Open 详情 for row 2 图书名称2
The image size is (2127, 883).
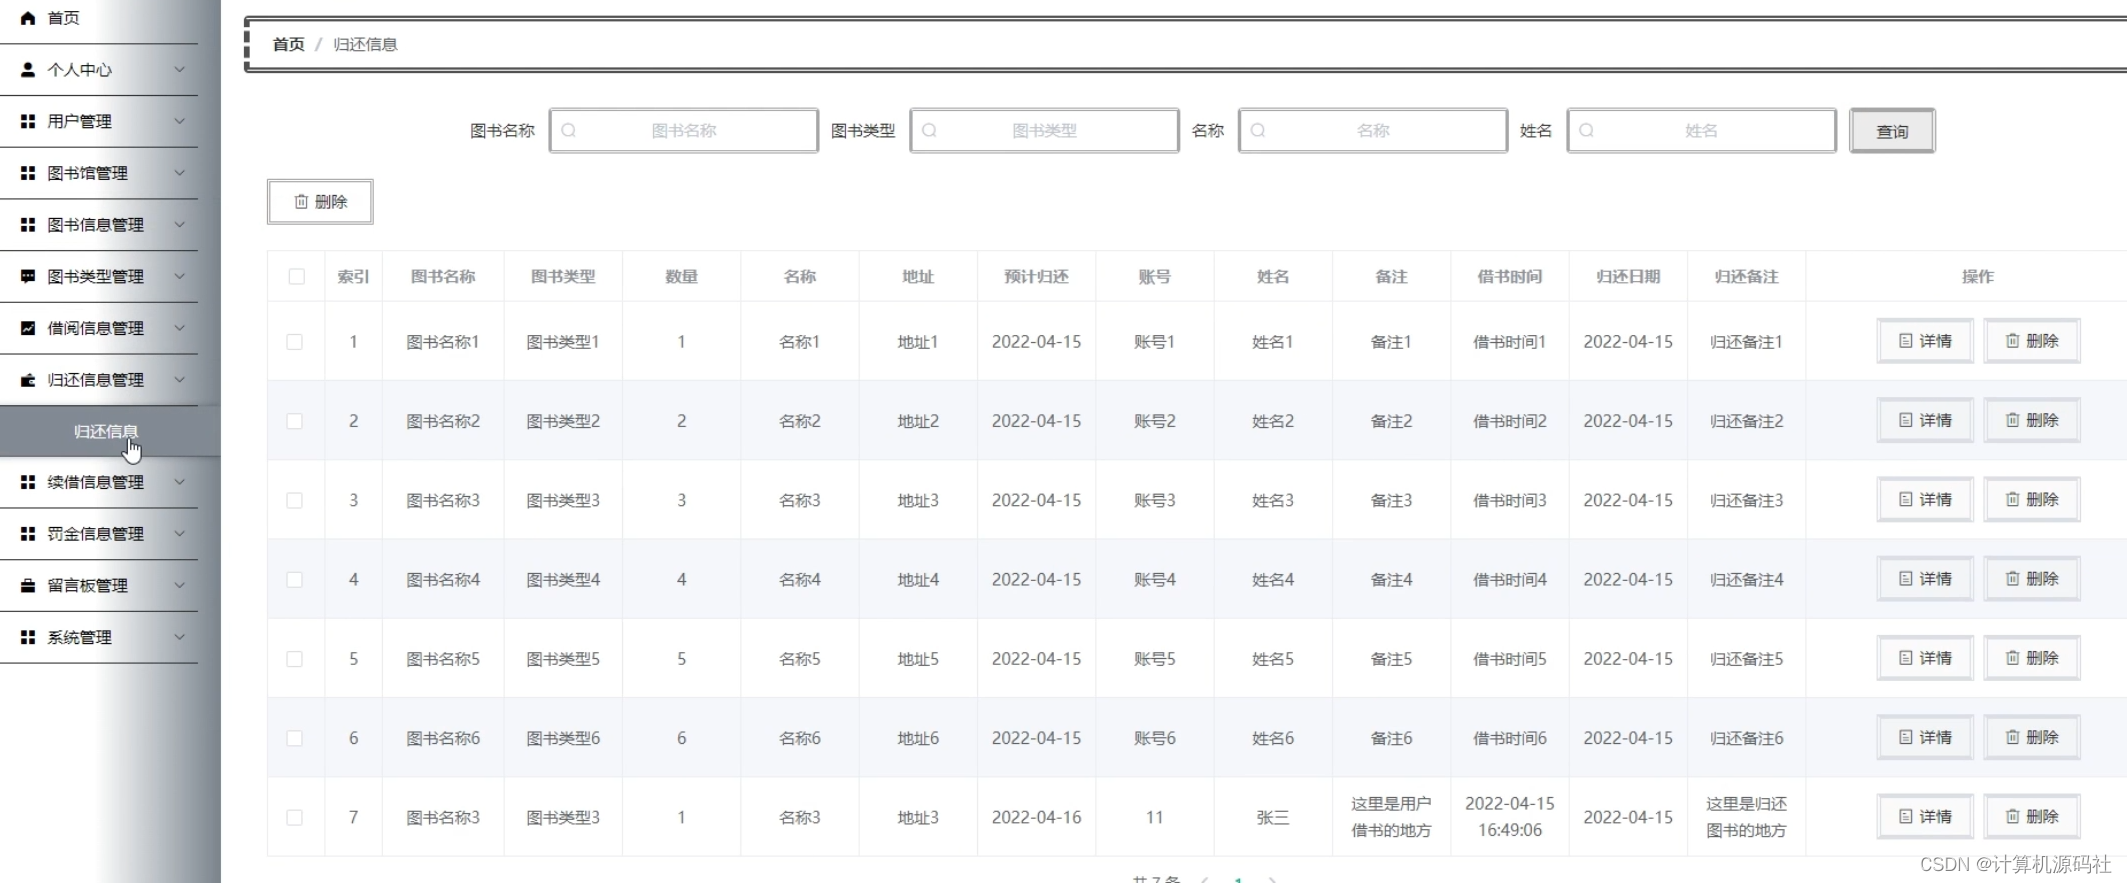point(1925,420)
